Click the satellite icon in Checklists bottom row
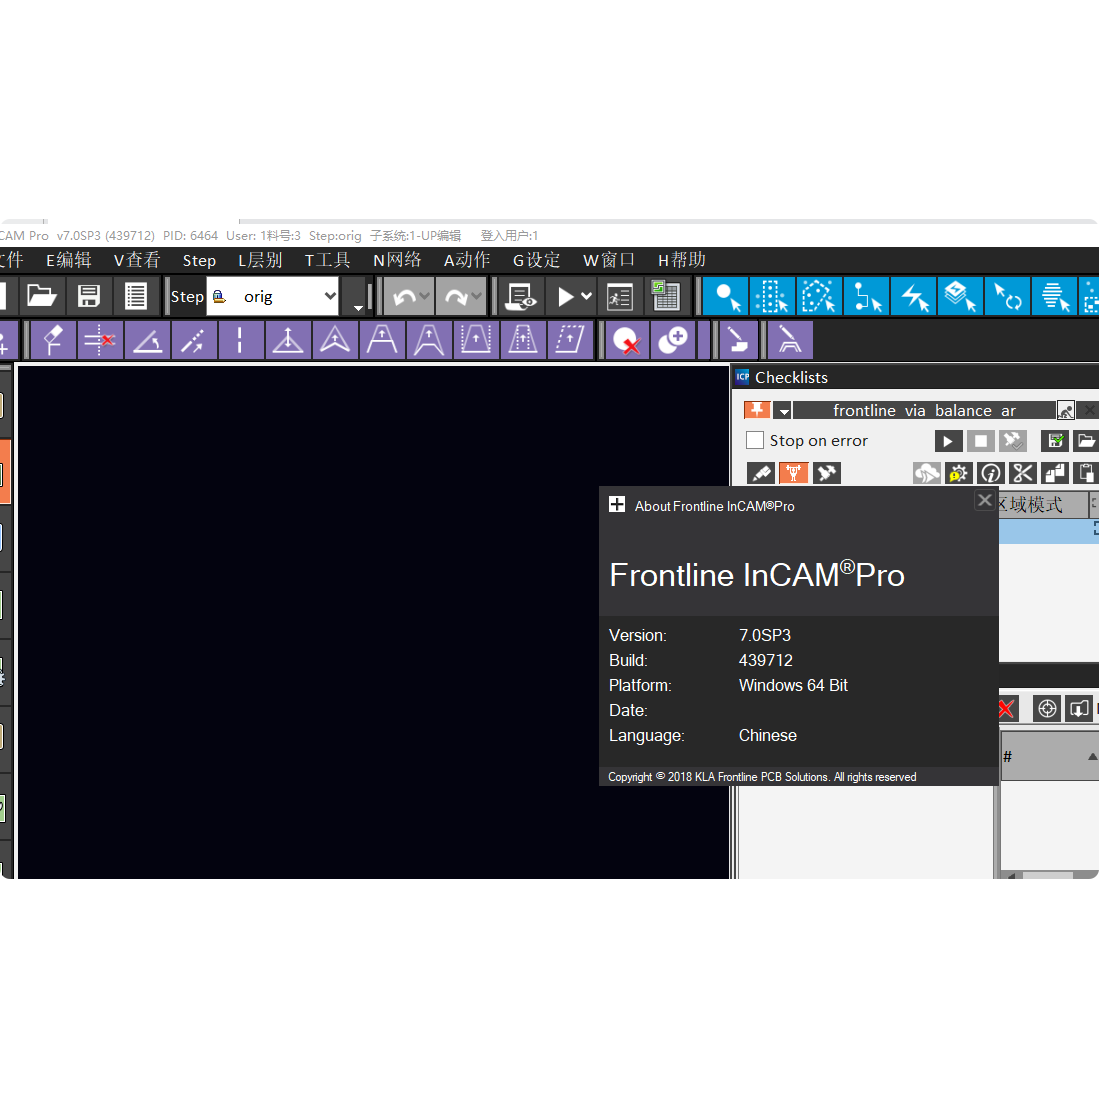The image size is (1099, 1099). 827,473
